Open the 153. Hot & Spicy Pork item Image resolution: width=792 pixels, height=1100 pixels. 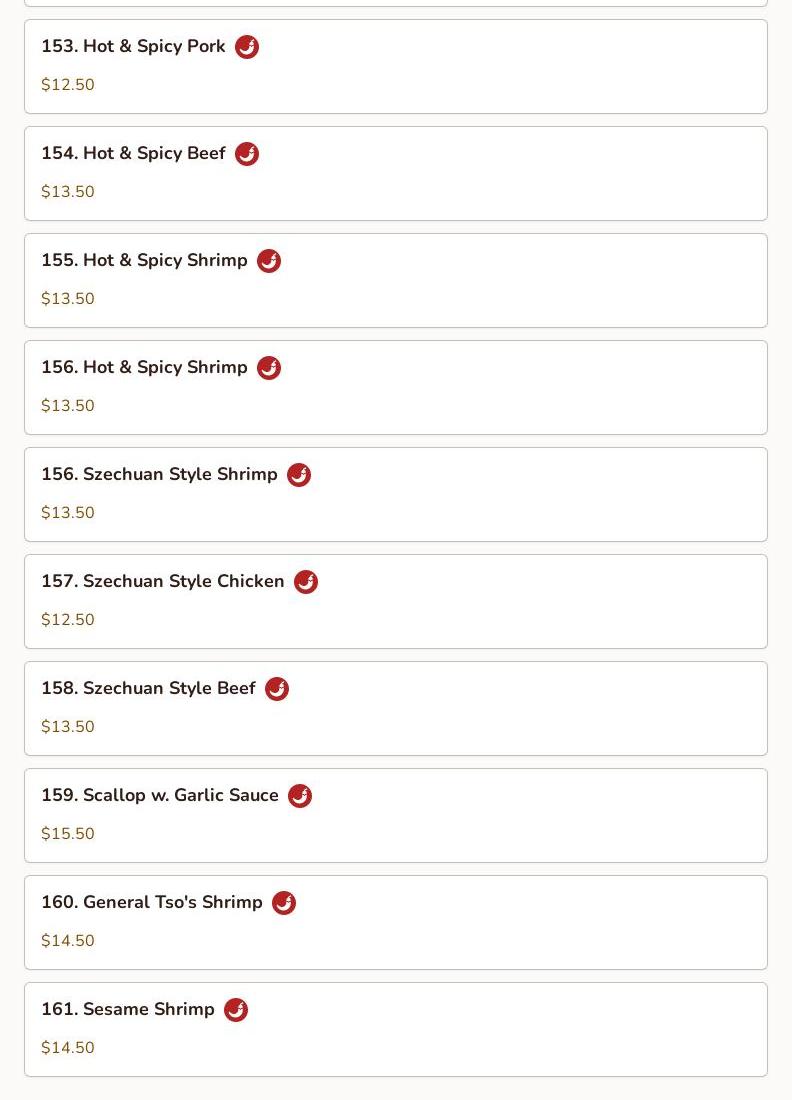point(396,67)
